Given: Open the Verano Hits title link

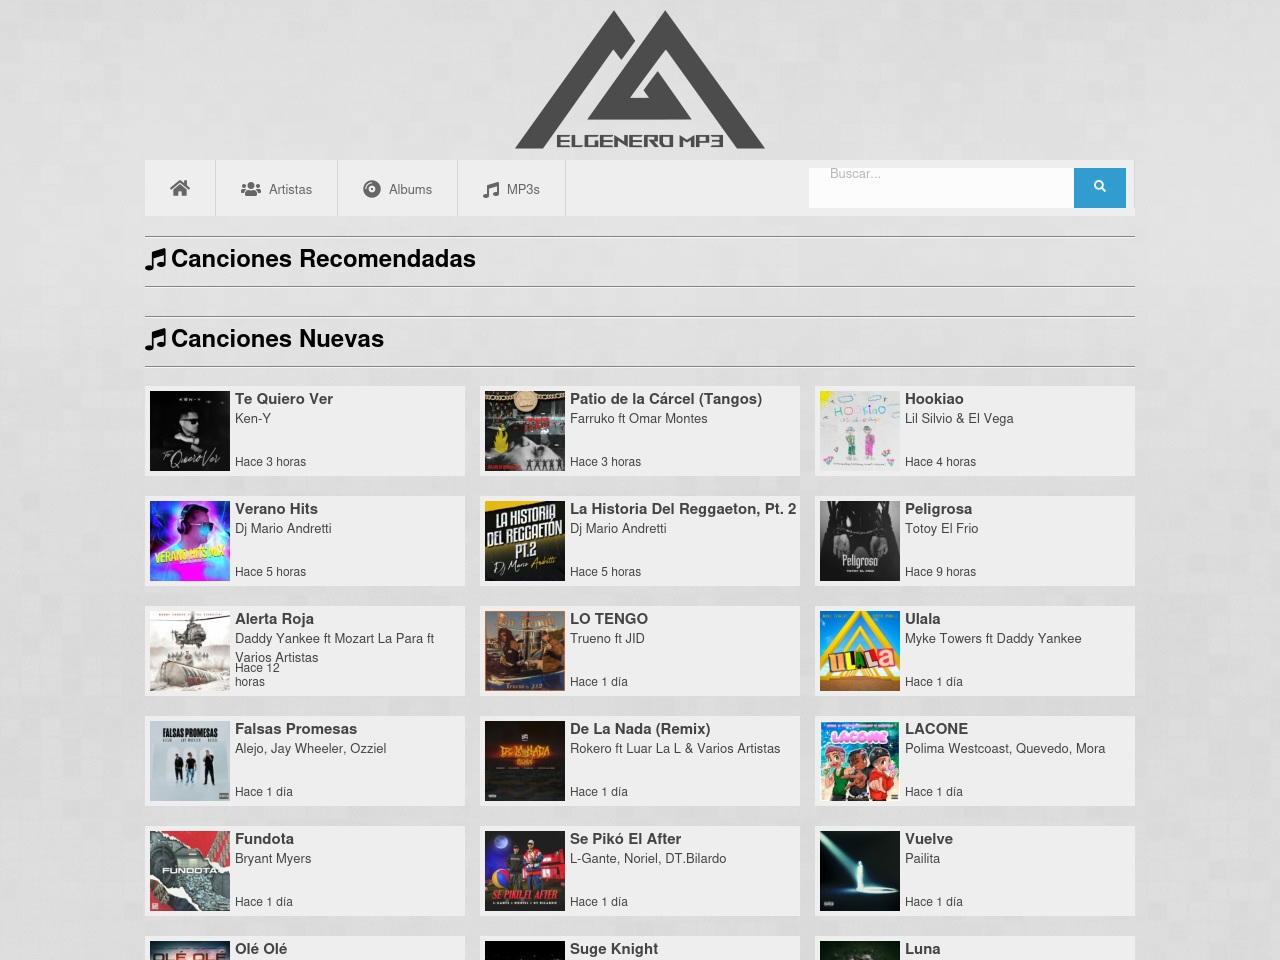Looking at the screenshot, I should (276, 509).
